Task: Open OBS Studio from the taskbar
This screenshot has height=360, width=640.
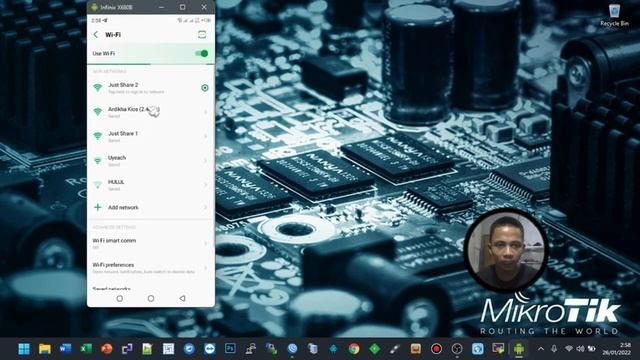Action: [x=457, y=349]
